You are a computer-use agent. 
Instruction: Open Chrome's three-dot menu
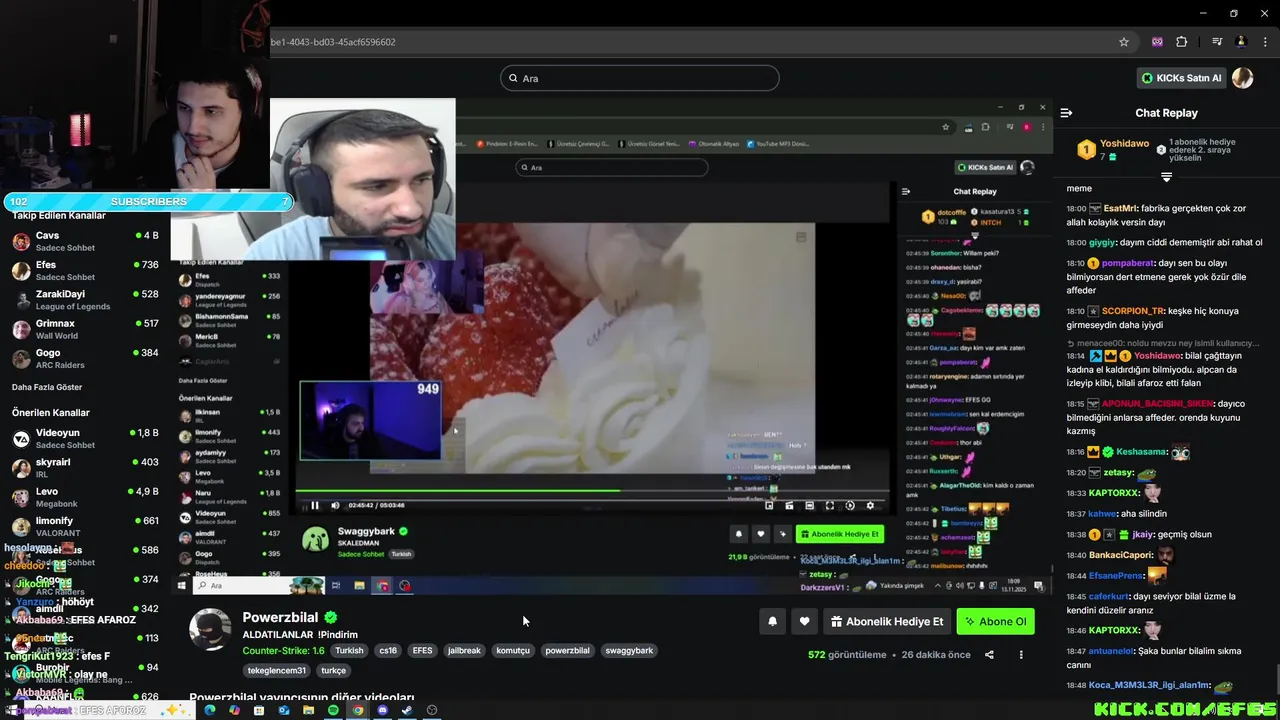1264,42
